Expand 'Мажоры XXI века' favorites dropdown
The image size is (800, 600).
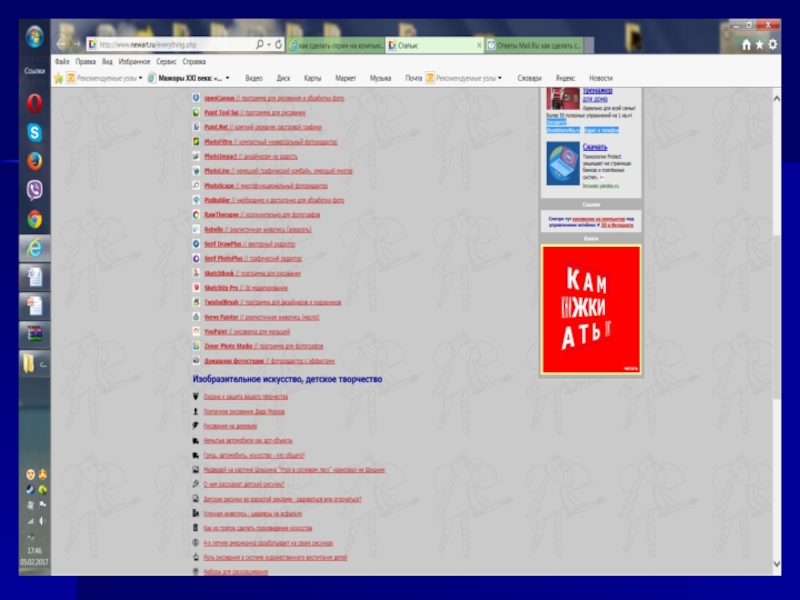pos(227,78)
